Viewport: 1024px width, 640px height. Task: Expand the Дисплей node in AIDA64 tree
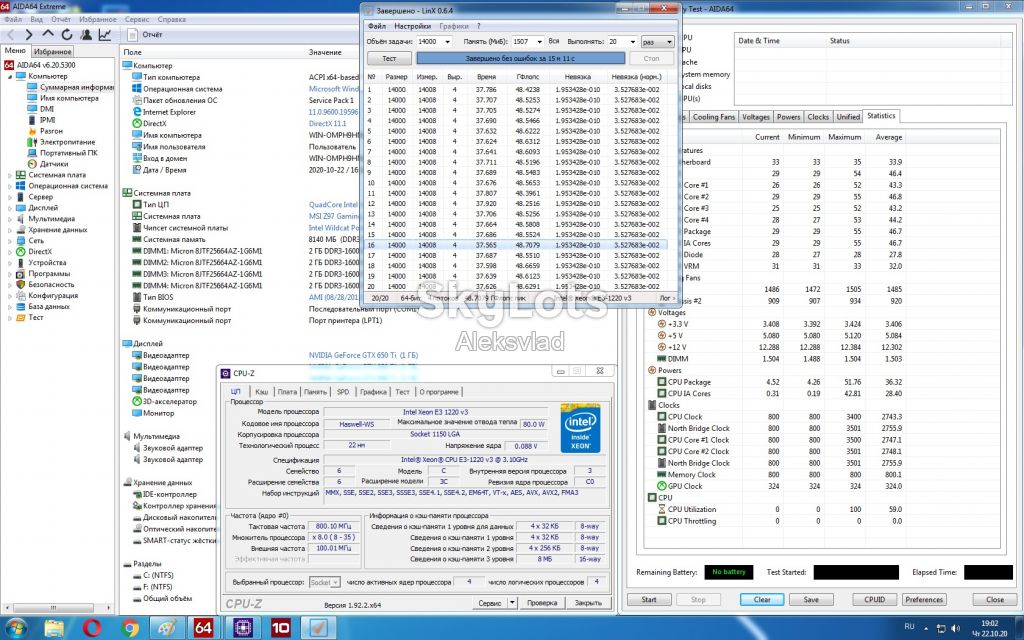[10, 208]
